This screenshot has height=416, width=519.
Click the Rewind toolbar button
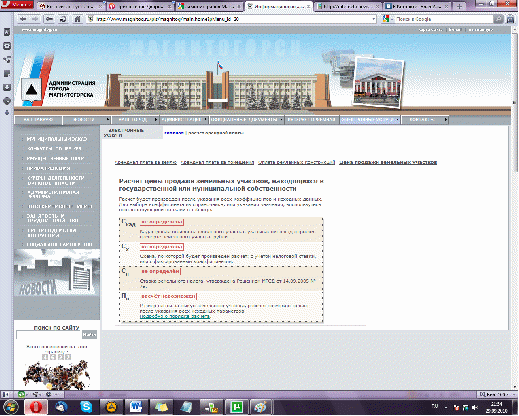click(49, 19)
